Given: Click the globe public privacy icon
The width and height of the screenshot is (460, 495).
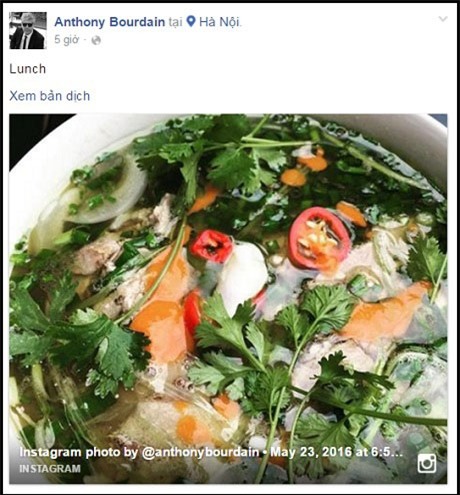Looking at the screenshot, I should point(96,40).
